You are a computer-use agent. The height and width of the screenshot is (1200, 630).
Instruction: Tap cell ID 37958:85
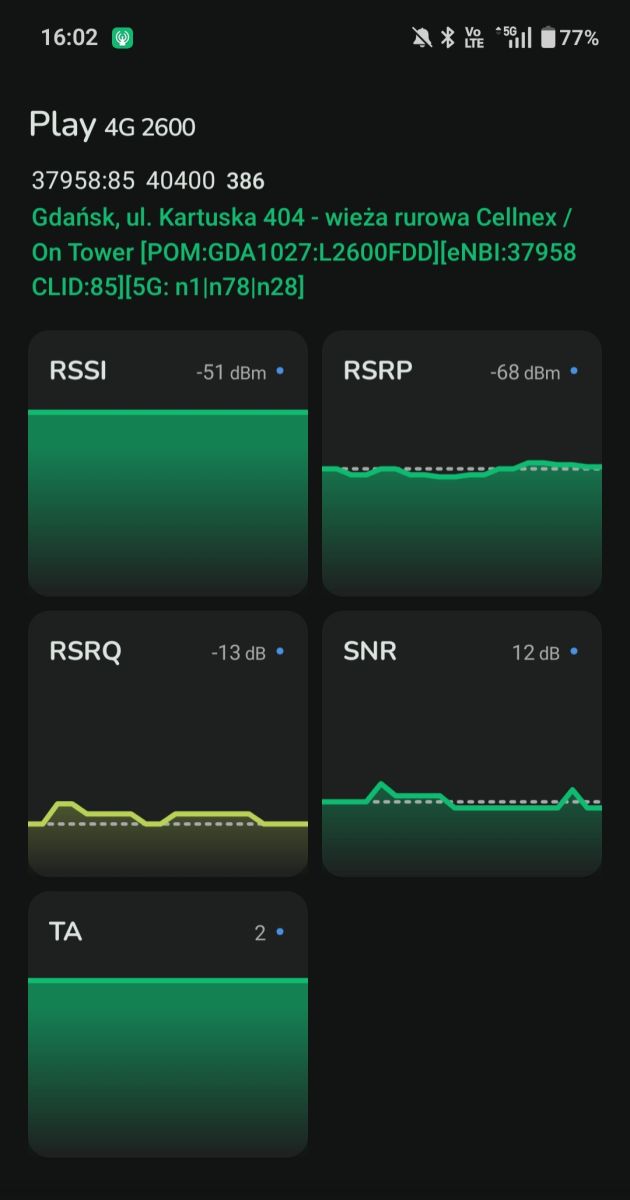click(83, 181)
